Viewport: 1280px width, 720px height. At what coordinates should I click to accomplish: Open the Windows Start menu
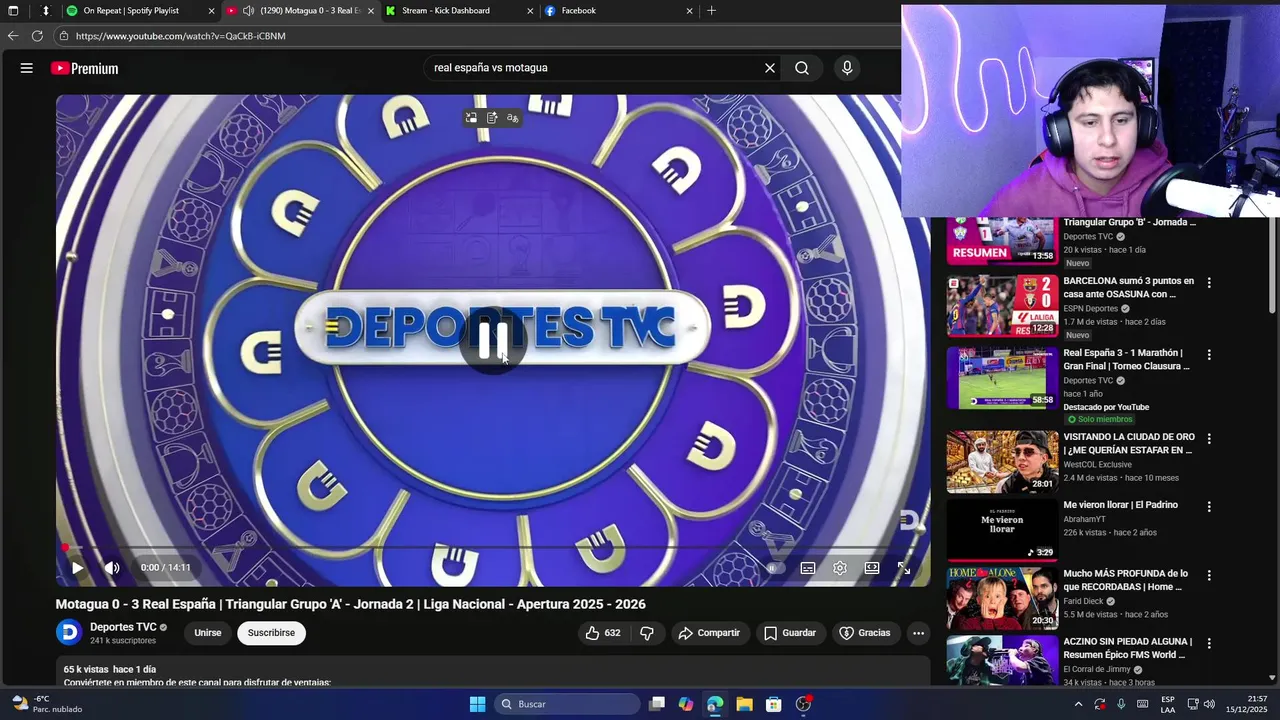point(477,704)
